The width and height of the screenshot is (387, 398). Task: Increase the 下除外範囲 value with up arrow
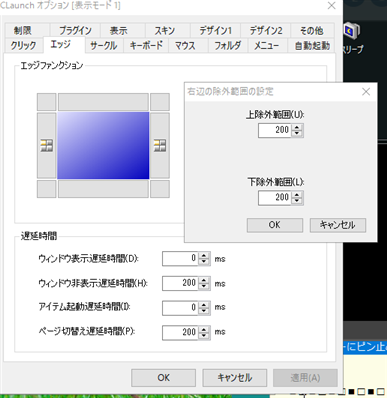(x=297, y=194)
